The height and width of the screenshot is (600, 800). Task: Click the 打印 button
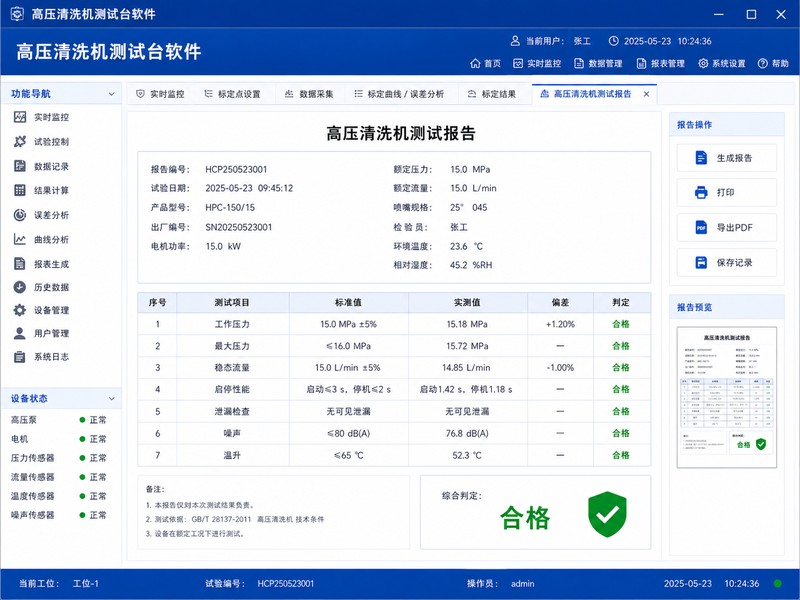[x=727, y=192]
